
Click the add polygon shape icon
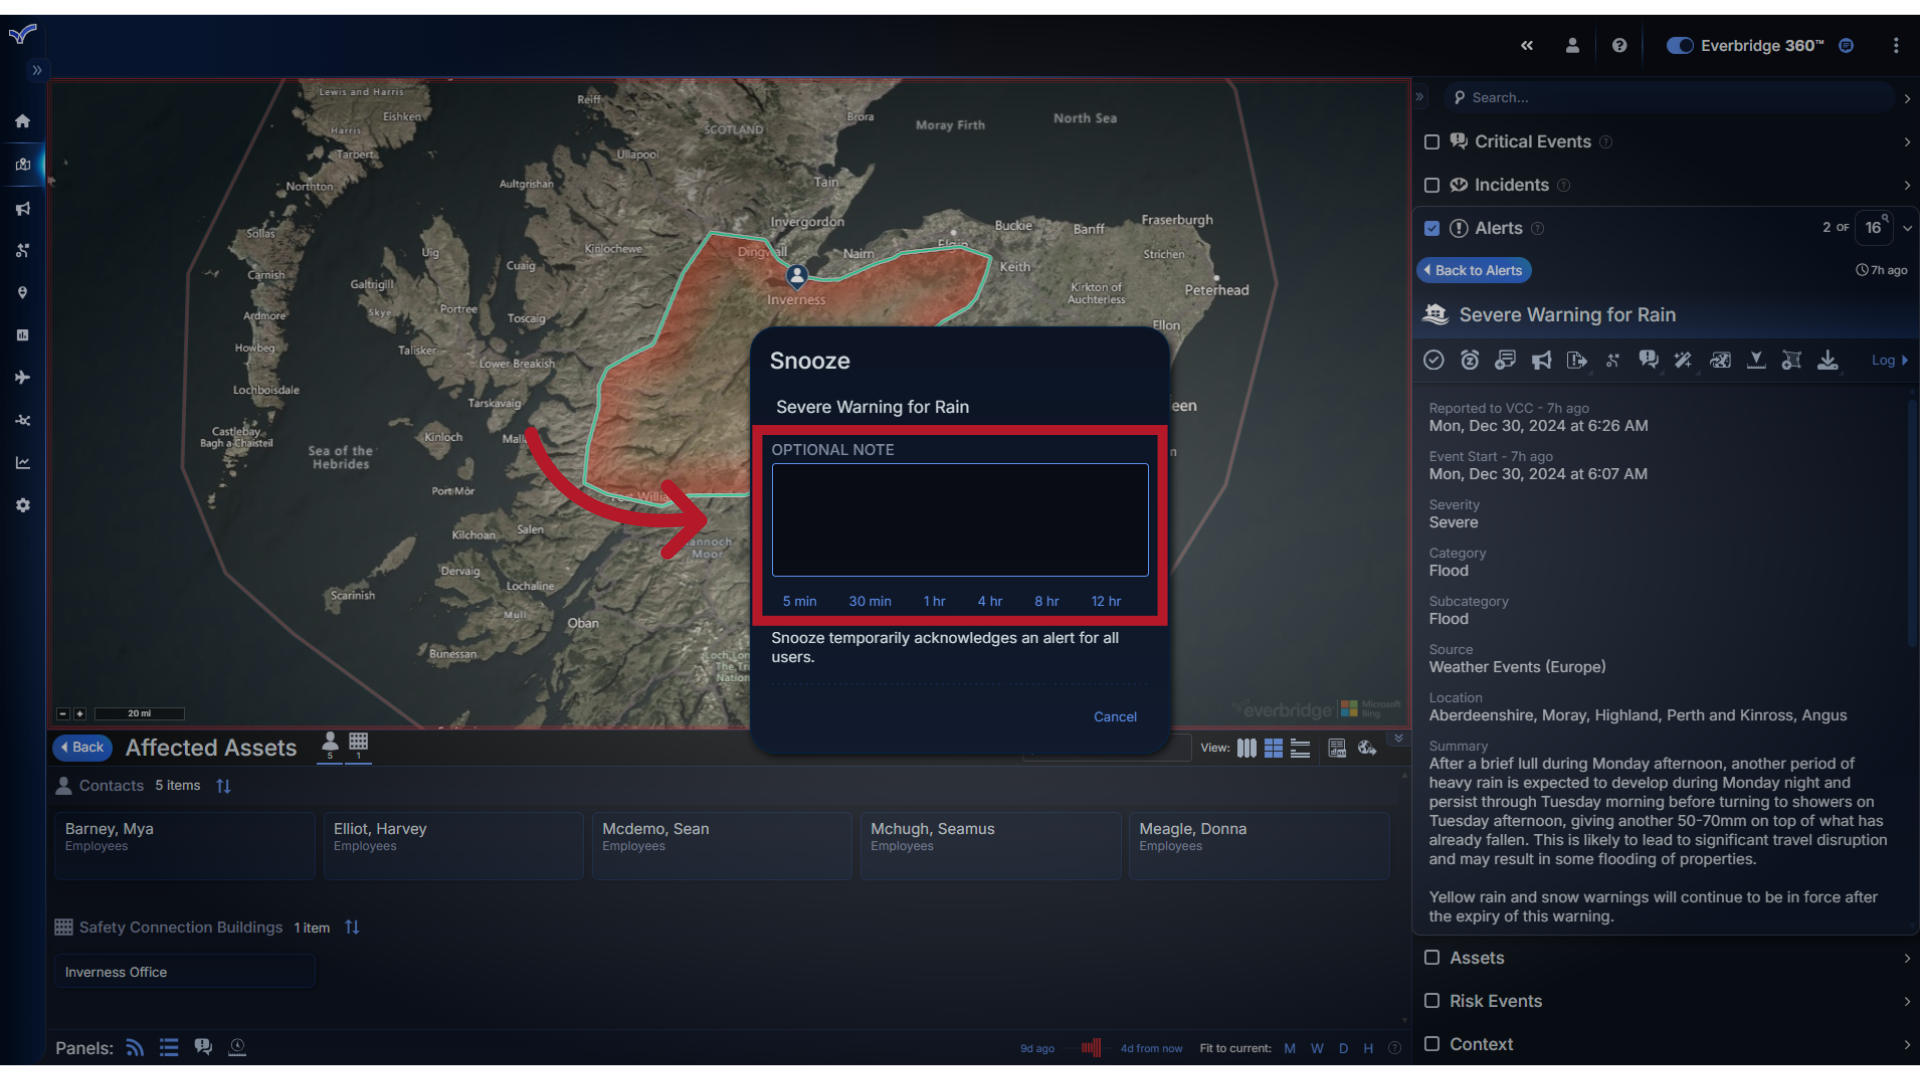(x=1792, y=360)
